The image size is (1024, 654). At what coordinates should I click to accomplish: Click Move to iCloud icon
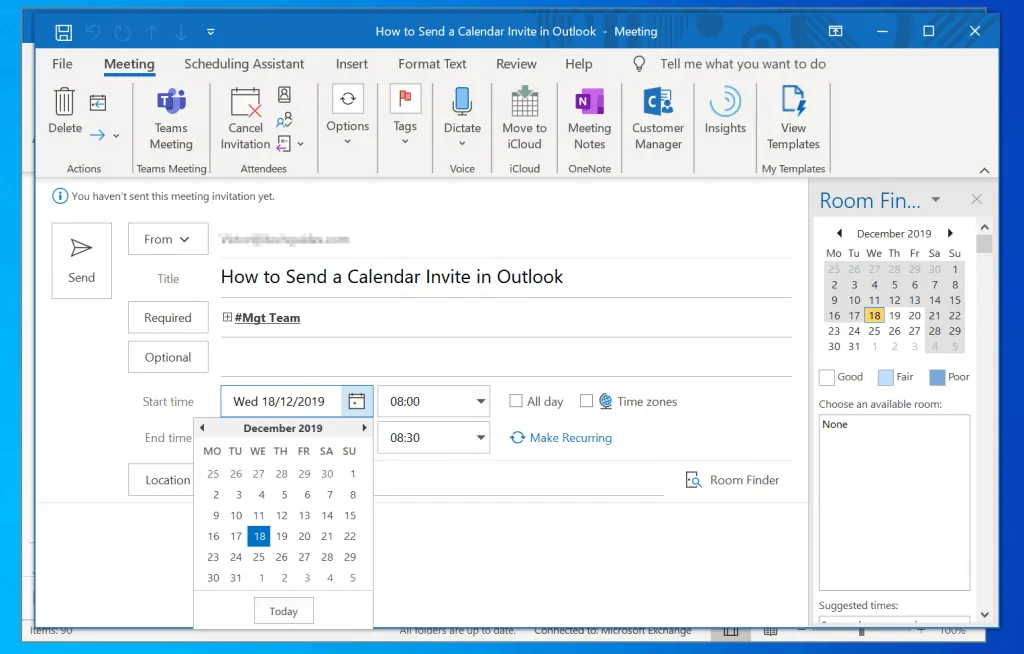pyautogui.click(x=524, y=103)
